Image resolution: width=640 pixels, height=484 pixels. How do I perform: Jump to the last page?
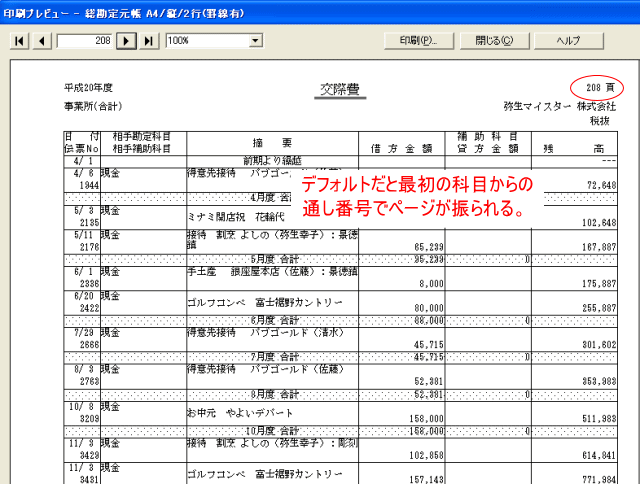coord(149,41)
